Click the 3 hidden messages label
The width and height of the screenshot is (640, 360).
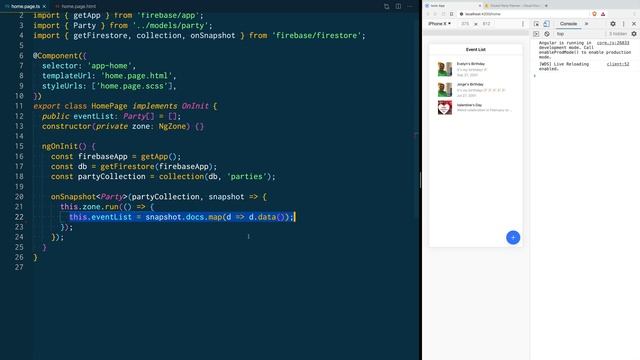point(618,34)
